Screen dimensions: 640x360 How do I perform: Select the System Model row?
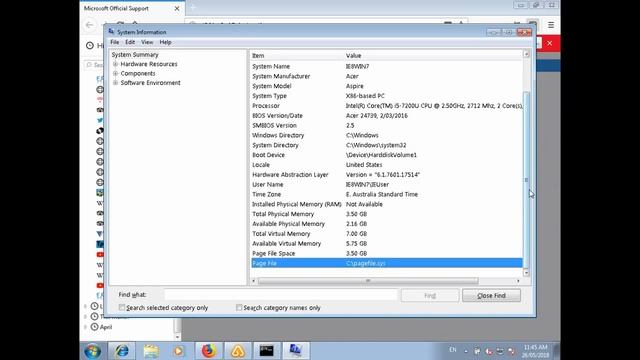click(x=387, y=86)
